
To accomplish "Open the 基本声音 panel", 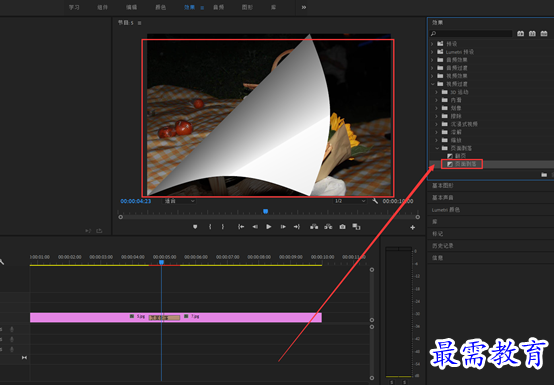I will pos(443,198).
